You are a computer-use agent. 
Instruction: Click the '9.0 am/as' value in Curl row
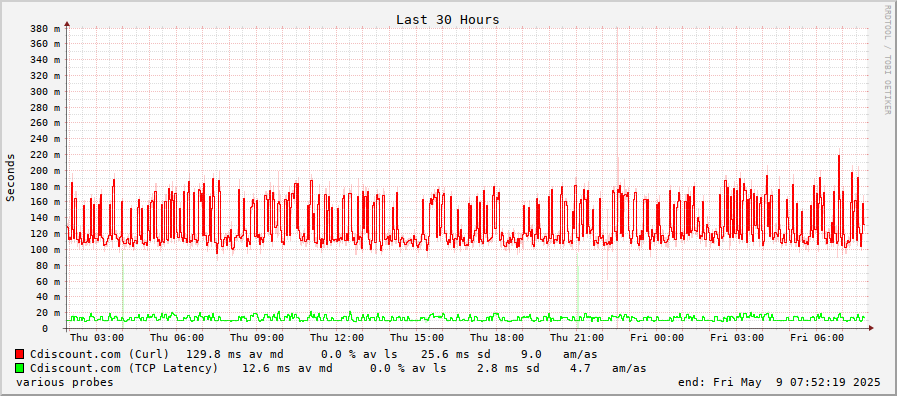pos(560,354)
